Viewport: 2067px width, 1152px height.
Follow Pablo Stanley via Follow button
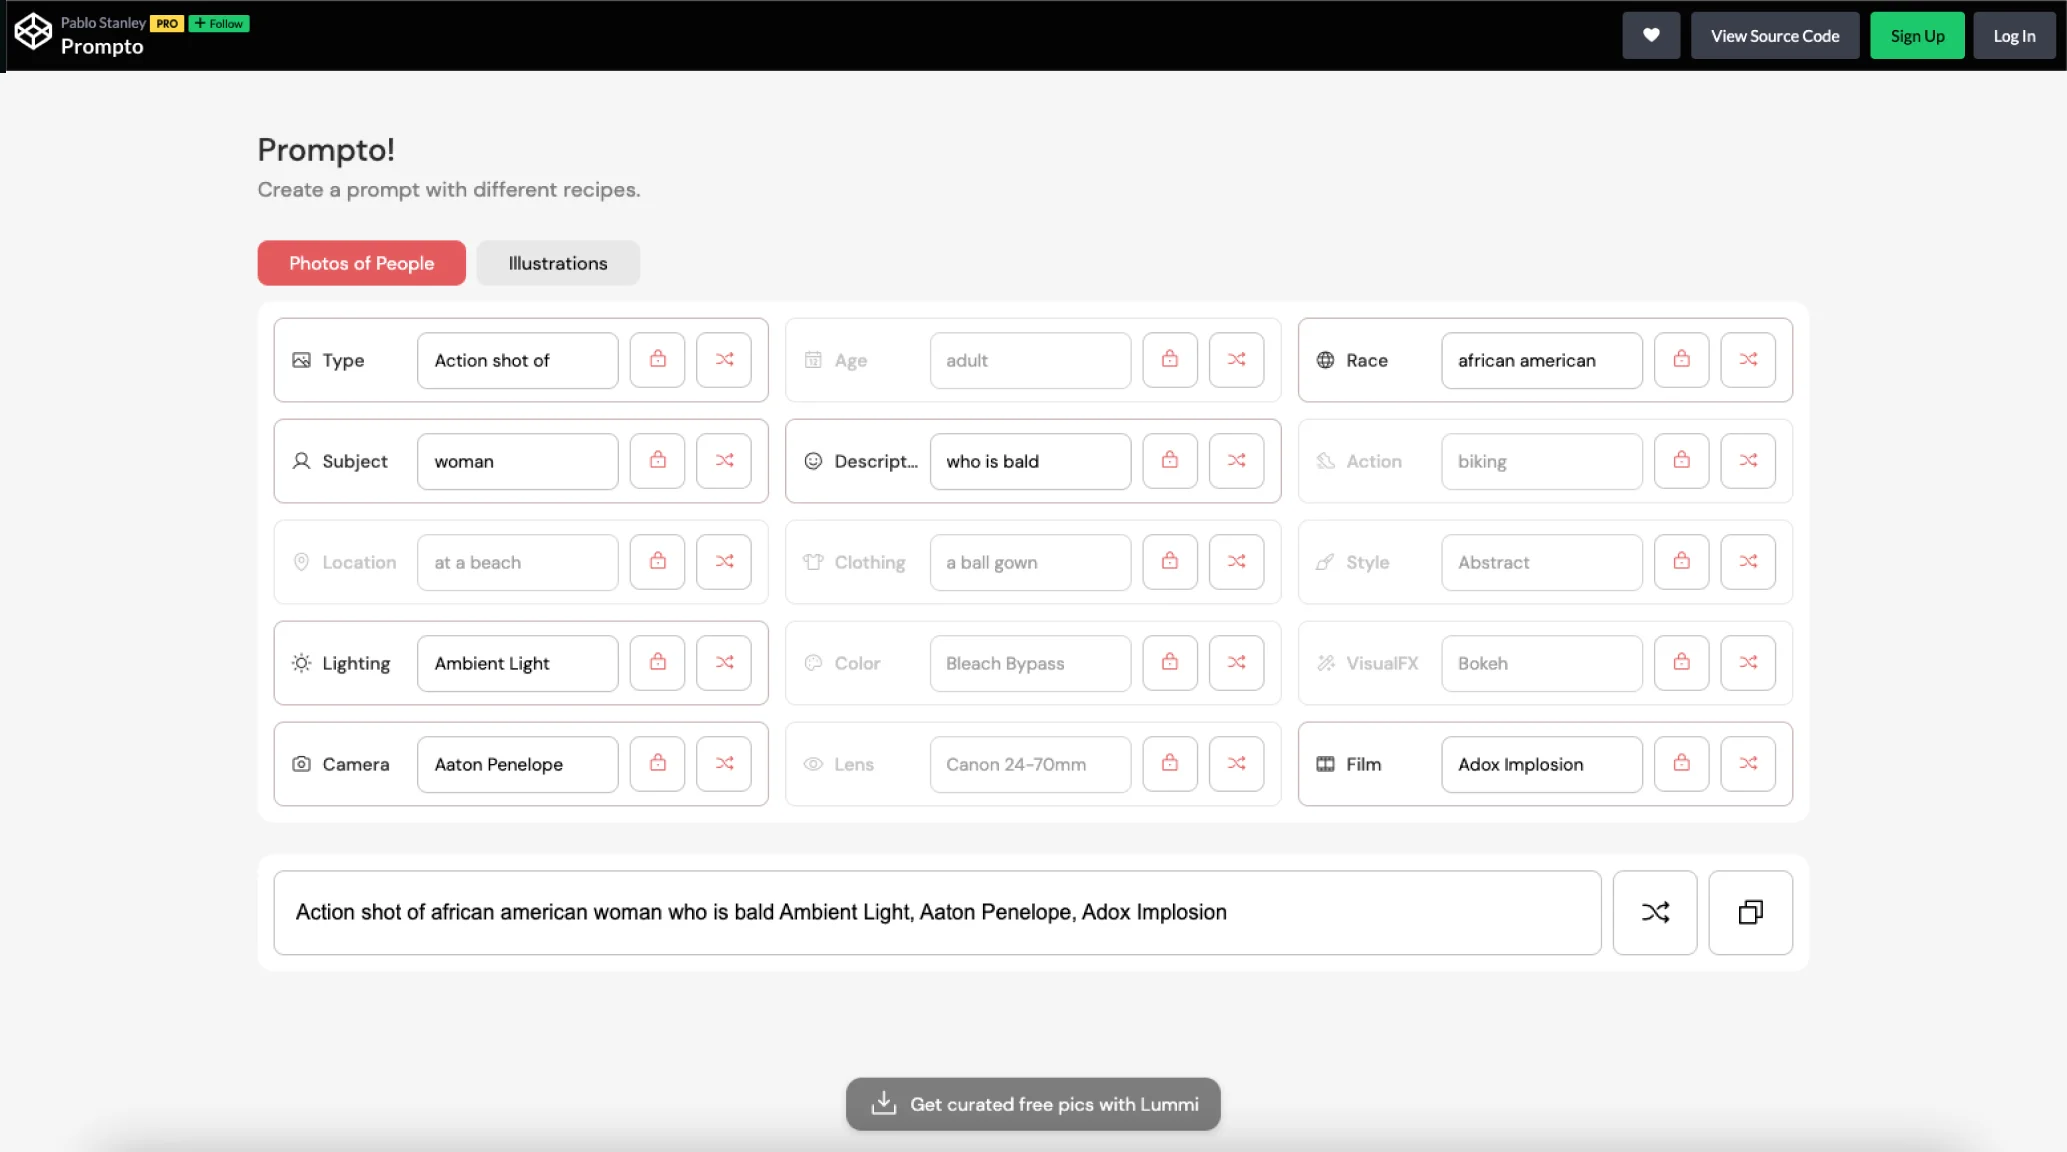tap(219, 23)
